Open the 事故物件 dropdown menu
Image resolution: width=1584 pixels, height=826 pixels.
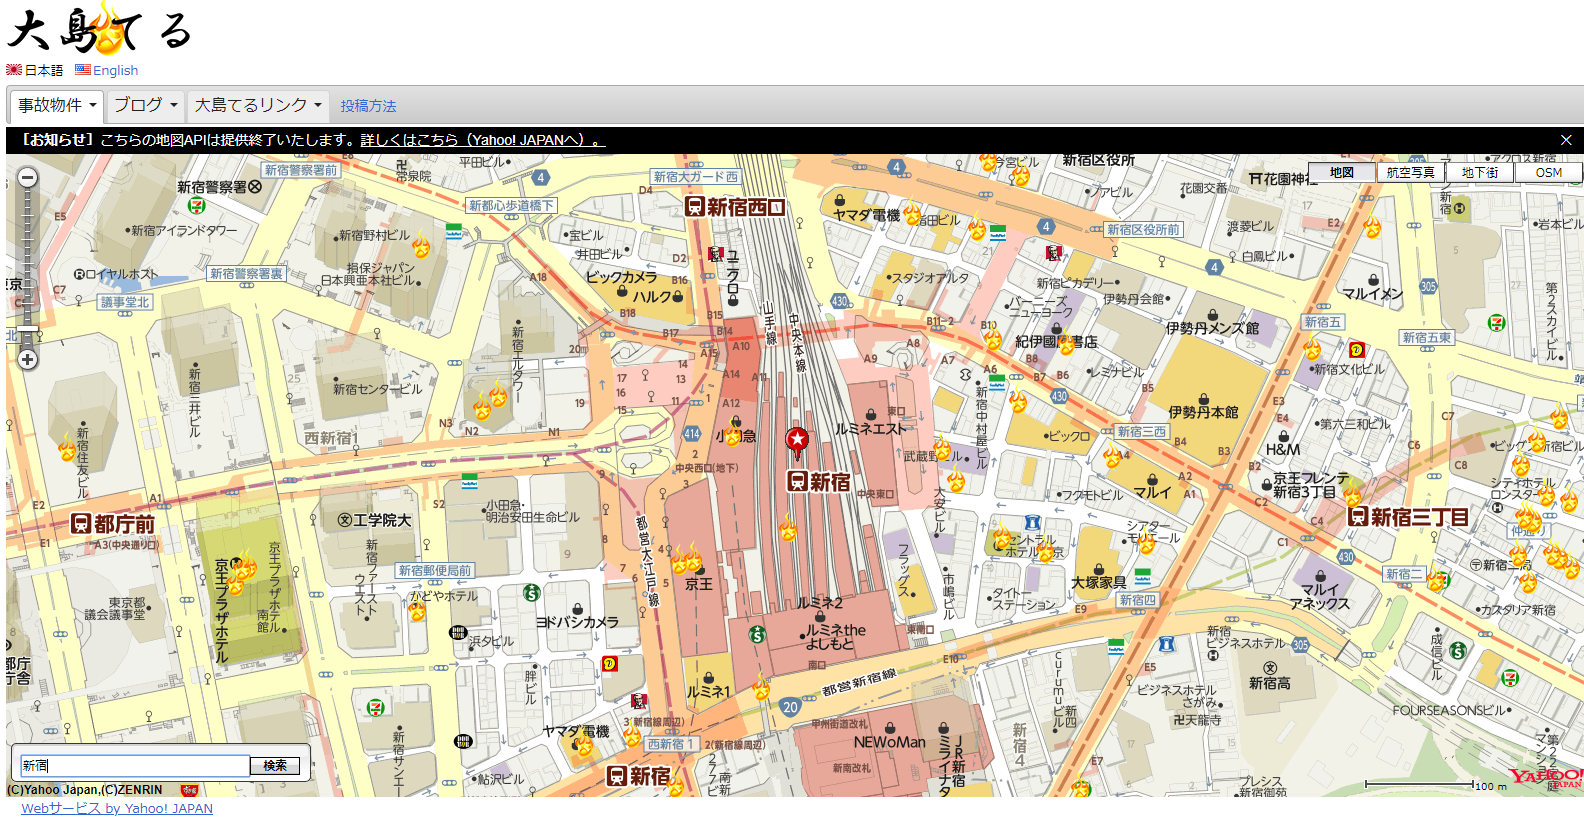click(57, 105)
